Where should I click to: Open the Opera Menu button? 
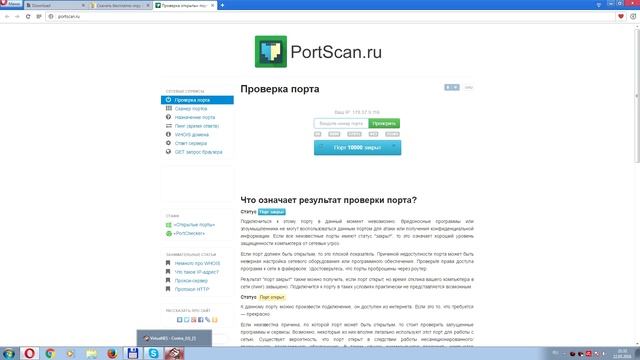click(11, 4)
